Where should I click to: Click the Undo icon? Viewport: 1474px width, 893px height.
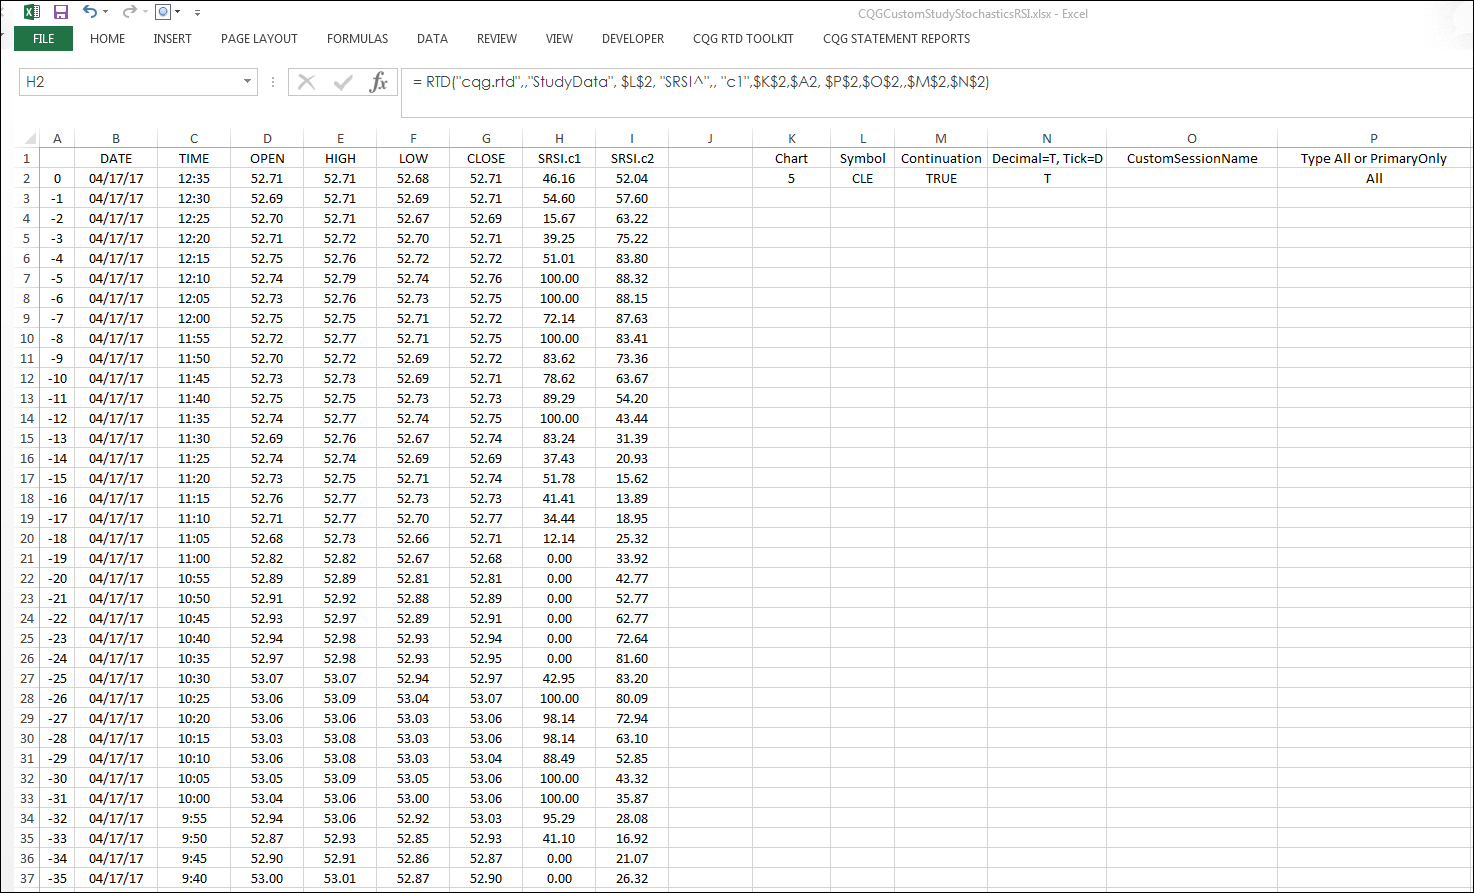90,11
